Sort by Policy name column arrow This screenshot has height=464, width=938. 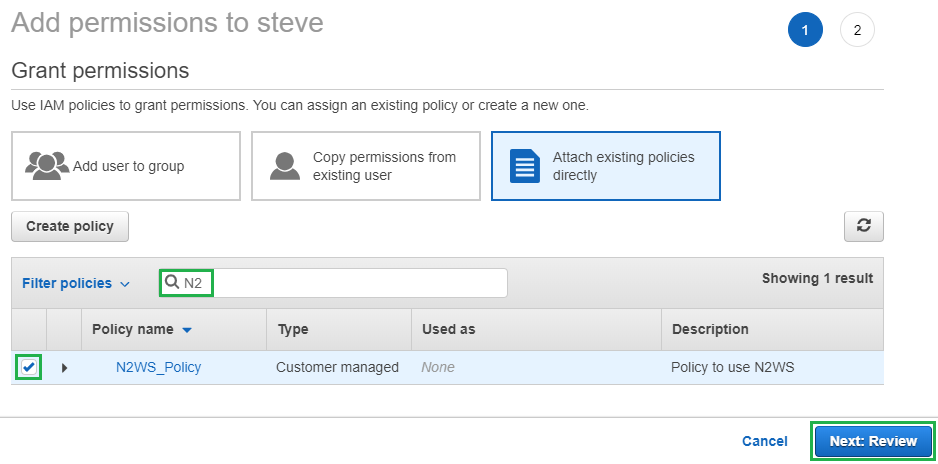(x=187, y=330)
